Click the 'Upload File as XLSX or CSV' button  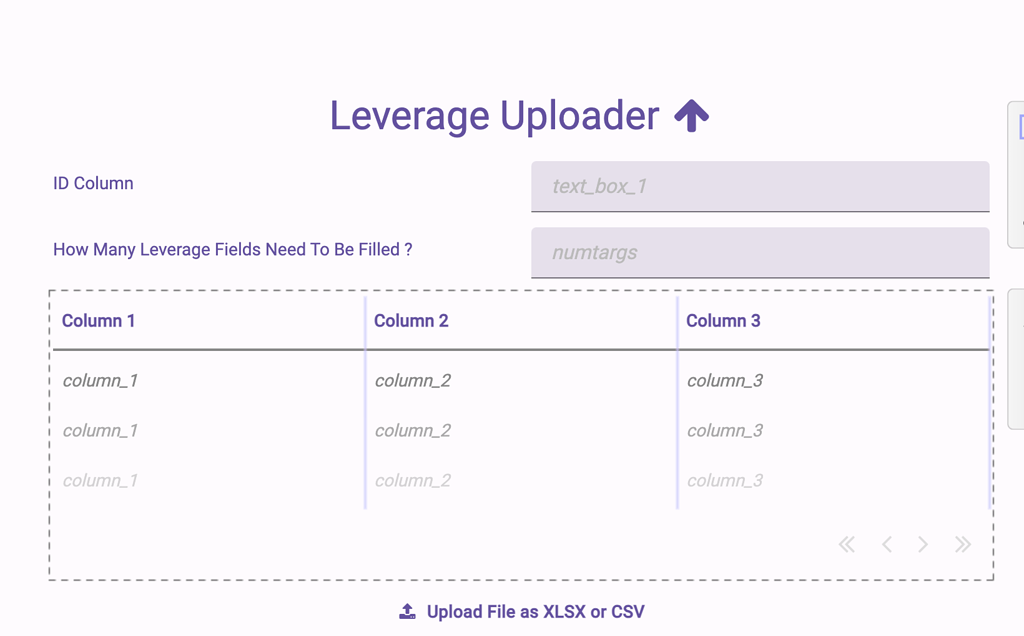[523, 611]
